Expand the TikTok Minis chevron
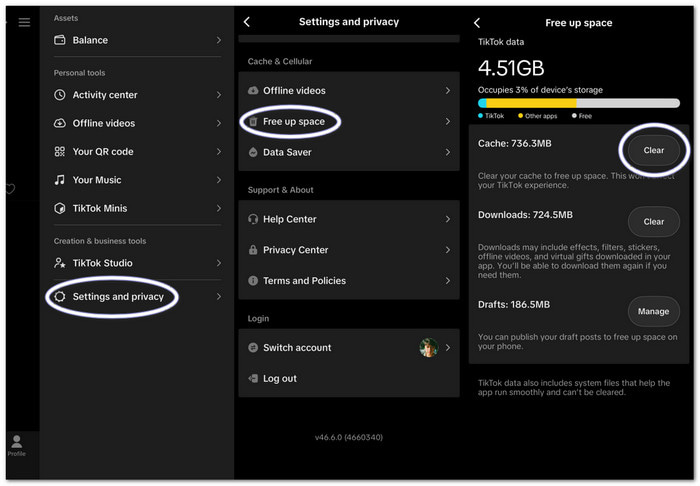 pos(219,208)
